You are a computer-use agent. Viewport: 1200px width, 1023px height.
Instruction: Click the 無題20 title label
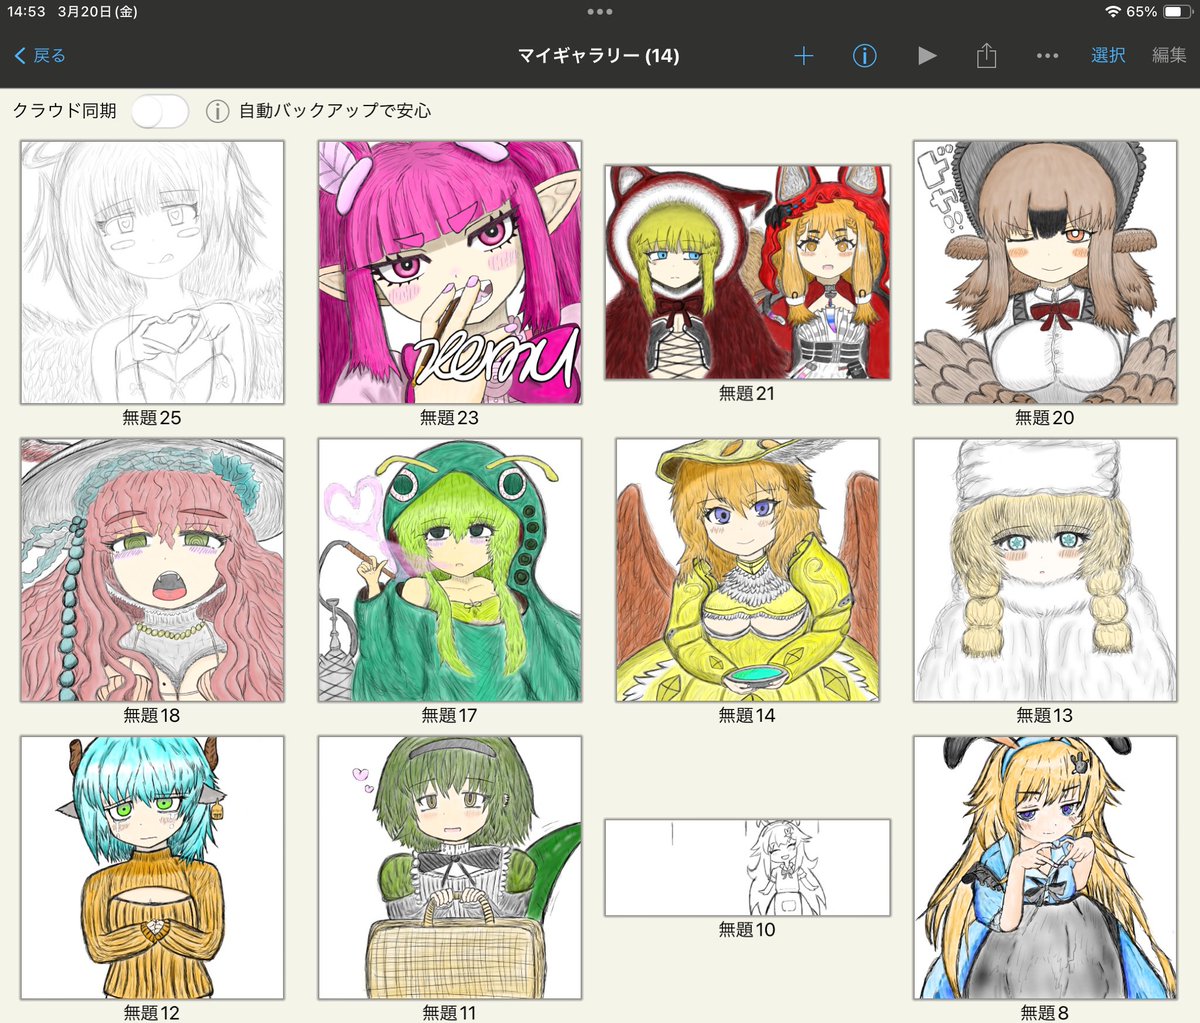[1045, 418]
